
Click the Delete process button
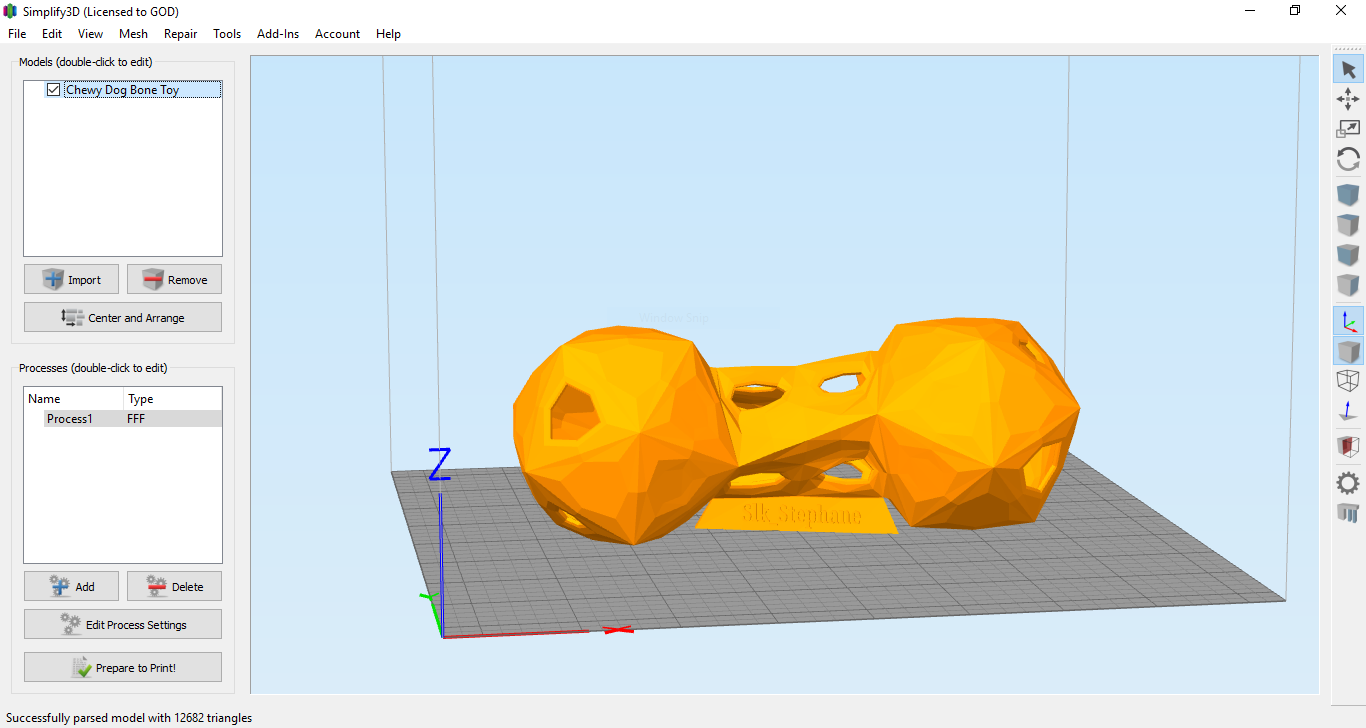(x=174, y=586)
